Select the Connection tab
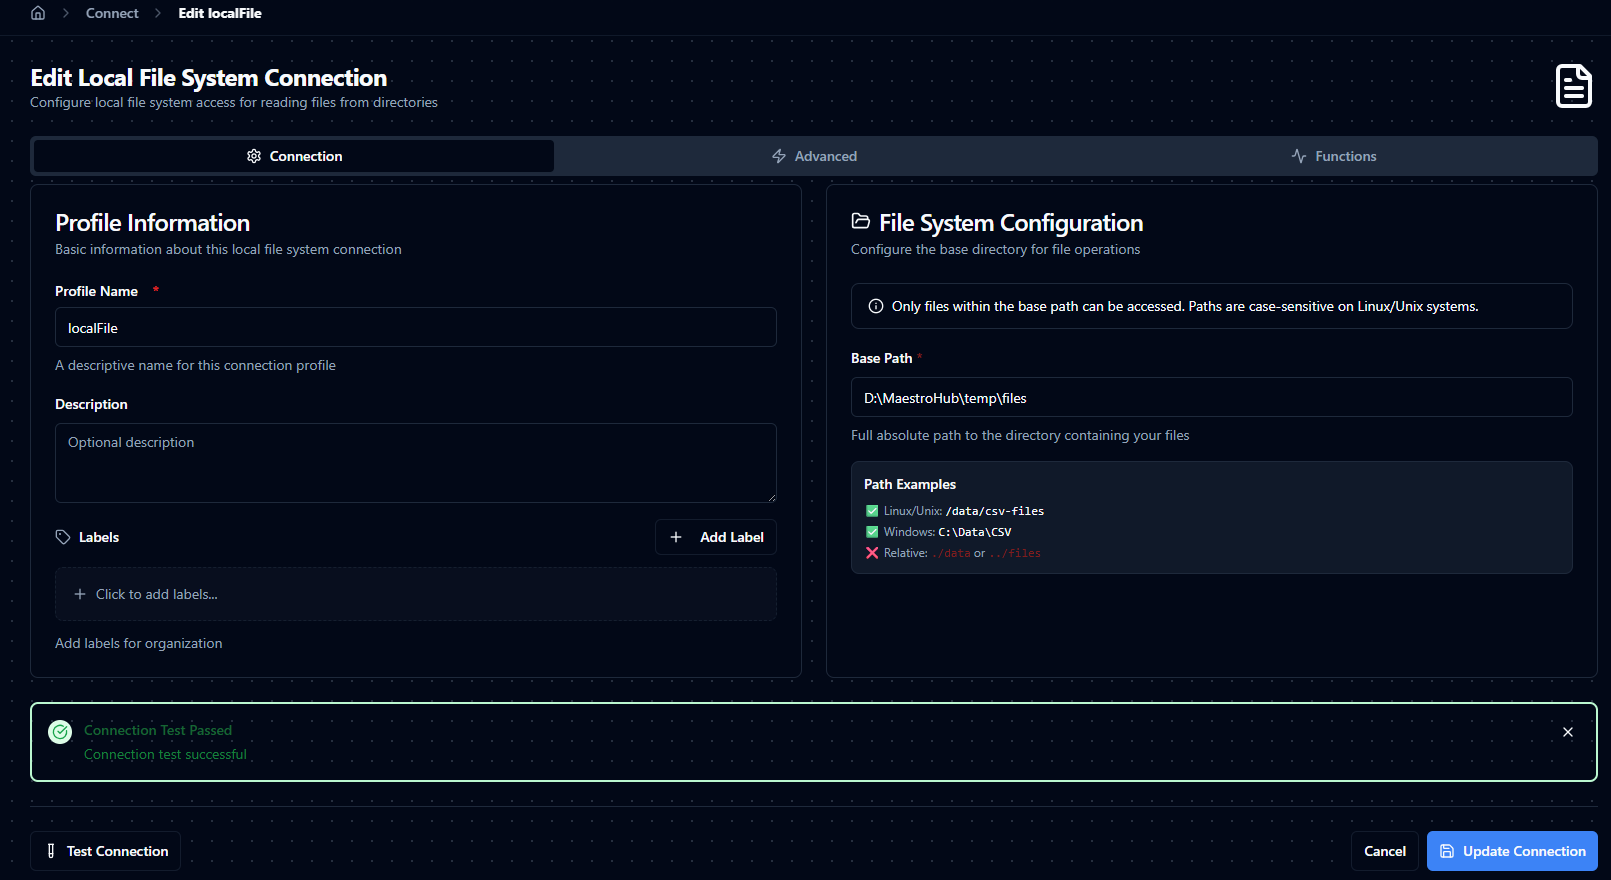This screenshot has height=880, width=1611. pyautogui.click(x=294, y=156)
